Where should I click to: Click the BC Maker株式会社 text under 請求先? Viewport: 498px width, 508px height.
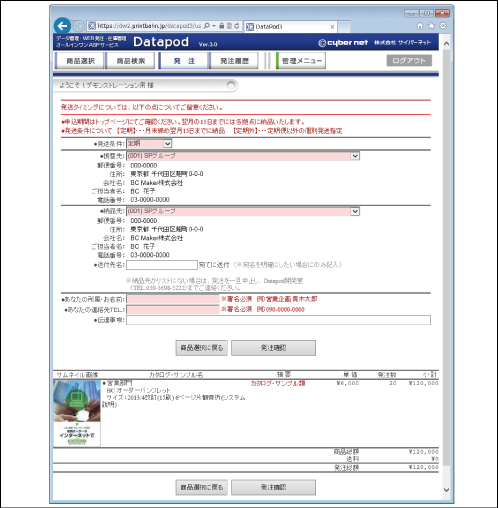157,183
